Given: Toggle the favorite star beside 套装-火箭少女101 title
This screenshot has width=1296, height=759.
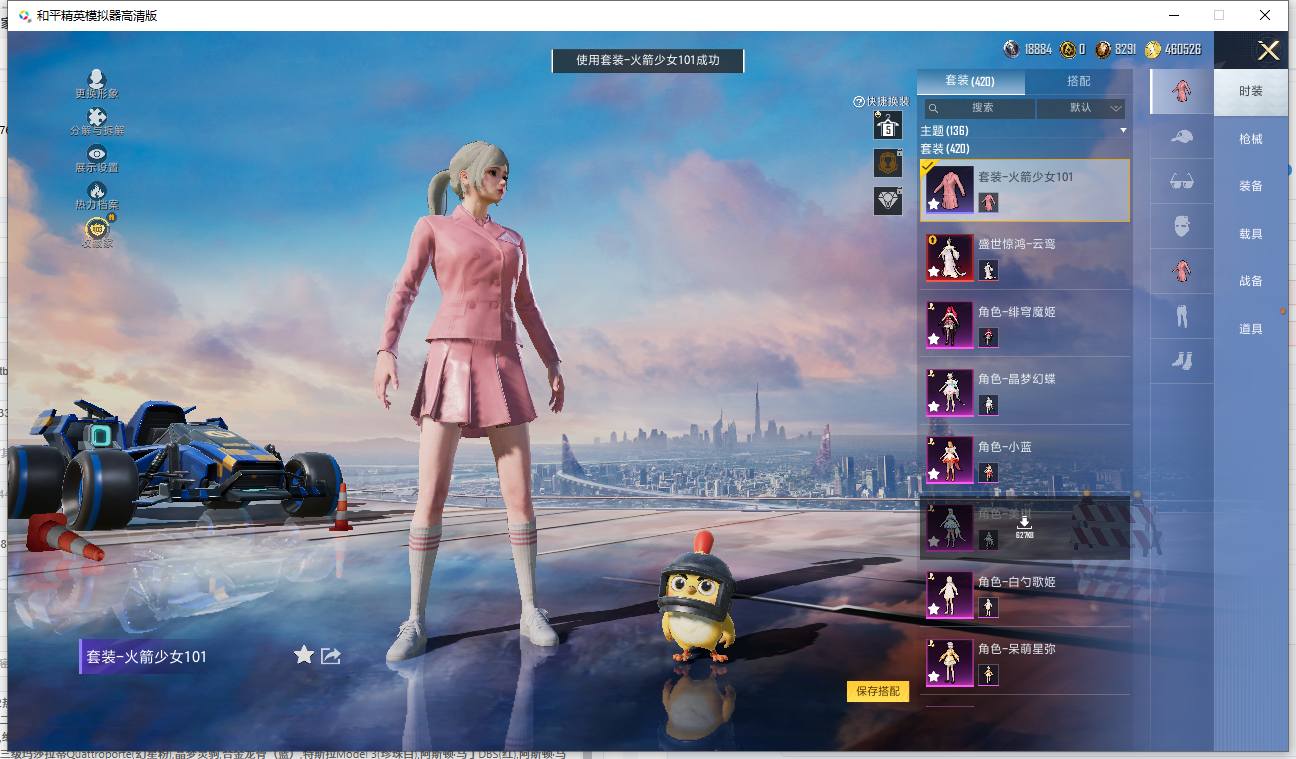Looking at the screenshot, I should pos(304,655).
